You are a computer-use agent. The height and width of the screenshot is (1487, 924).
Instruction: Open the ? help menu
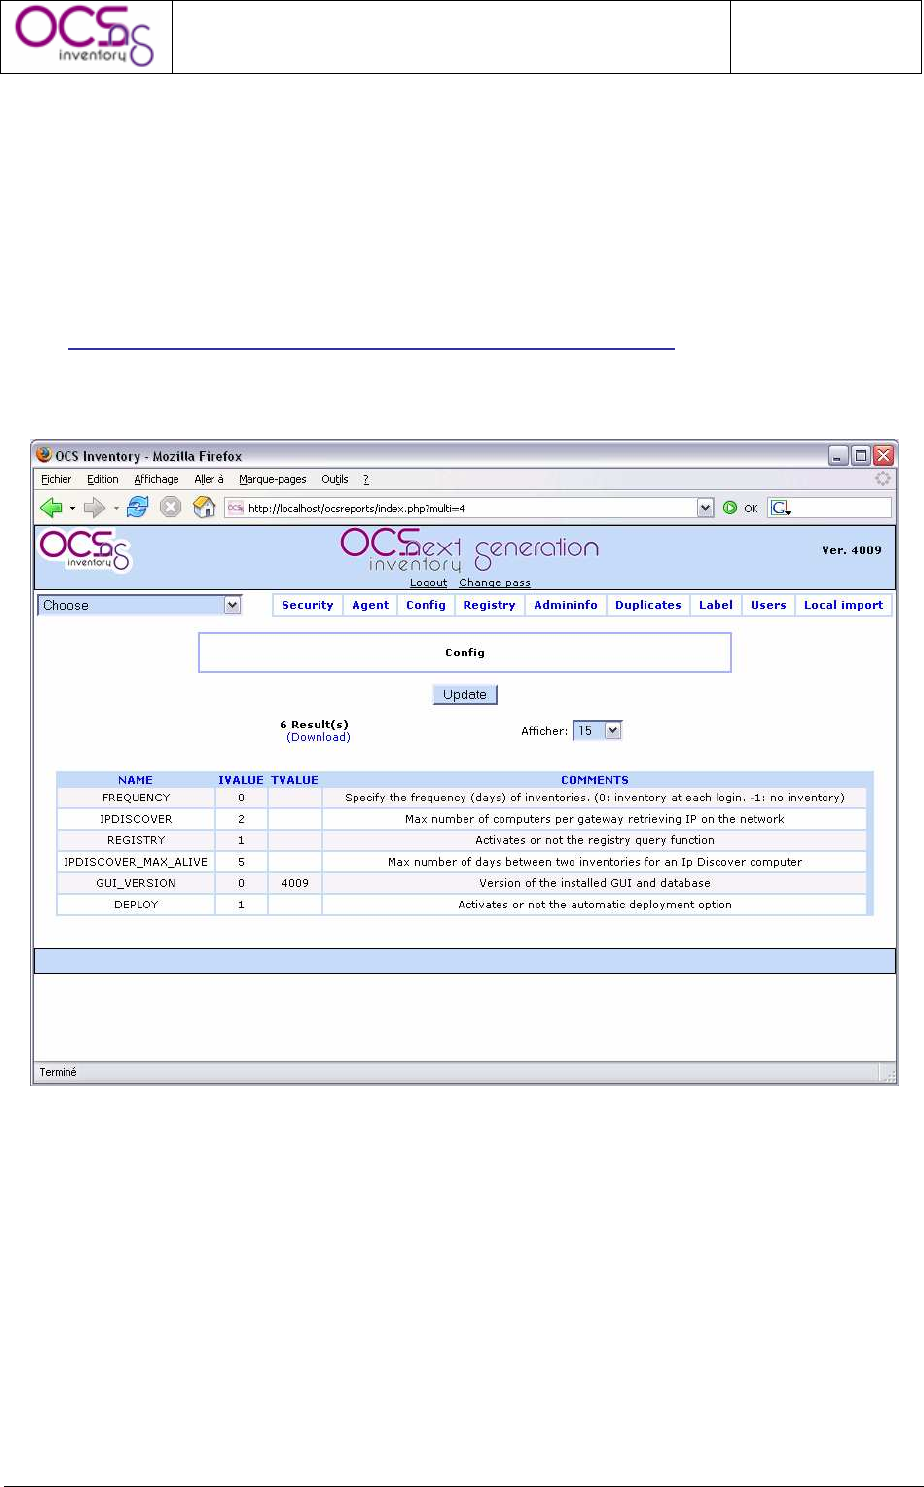tap(366, 480)
